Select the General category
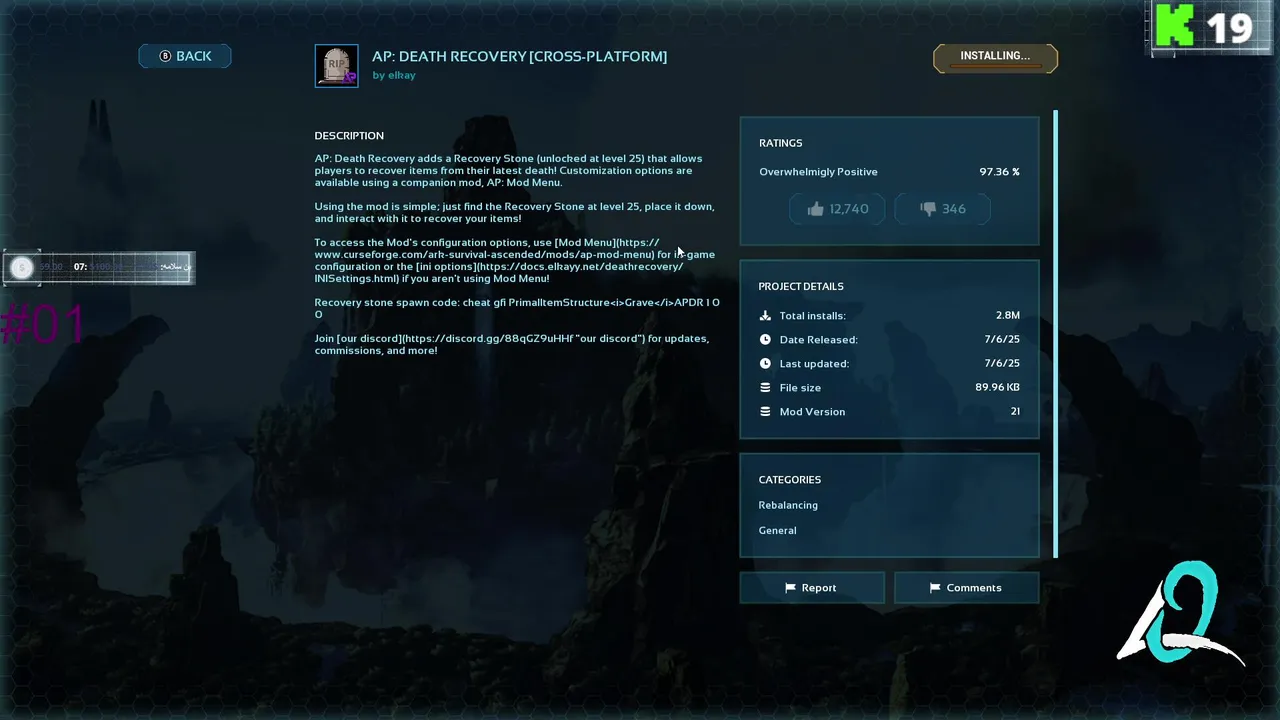 pos(777,531)
